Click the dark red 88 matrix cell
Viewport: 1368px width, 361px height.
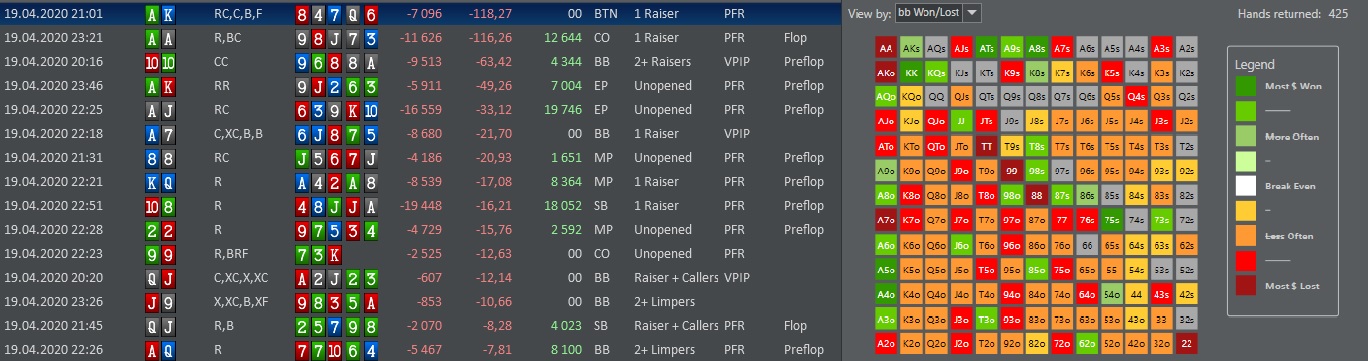tap(1036, 196)
